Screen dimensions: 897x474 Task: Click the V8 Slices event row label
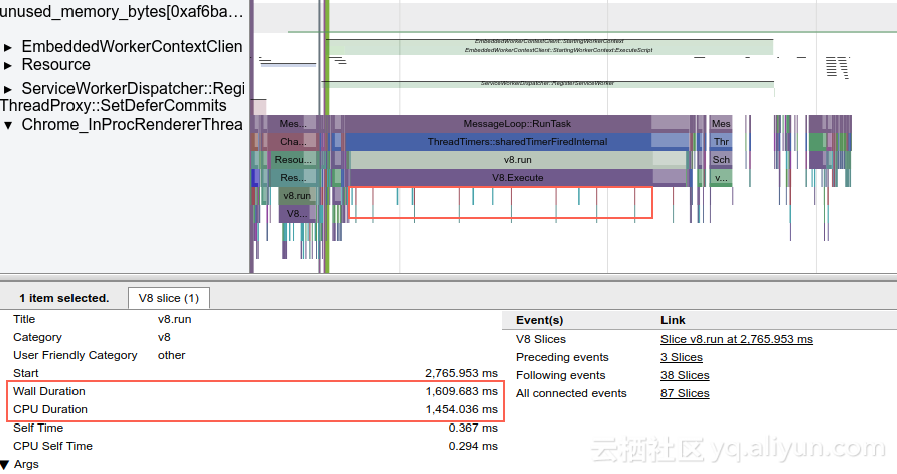[541, 339]
